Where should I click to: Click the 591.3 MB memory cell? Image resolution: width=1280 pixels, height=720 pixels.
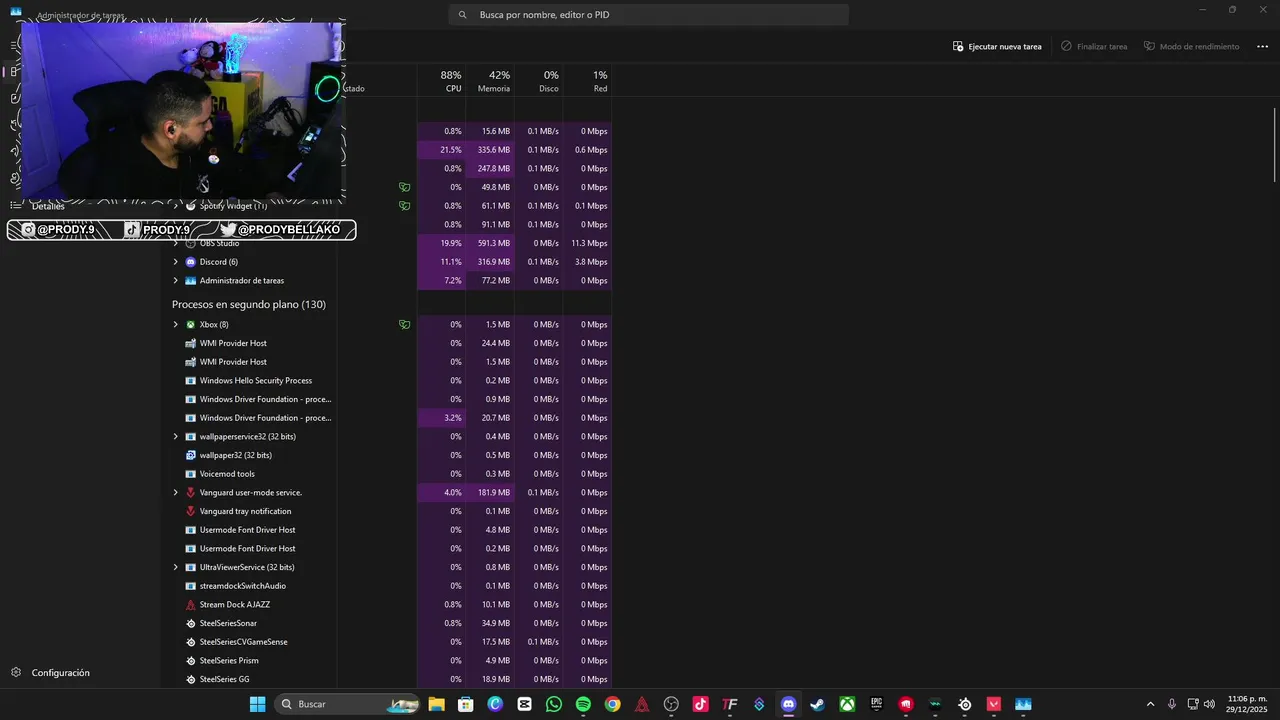coord(490,243)
